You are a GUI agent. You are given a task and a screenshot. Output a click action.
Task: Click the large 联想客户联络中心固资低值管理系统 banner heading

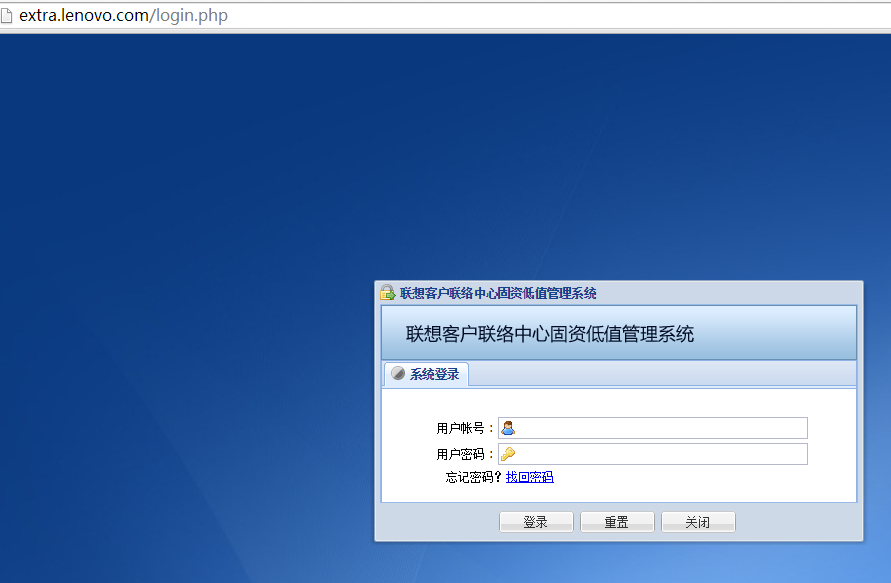coord(549,334)
